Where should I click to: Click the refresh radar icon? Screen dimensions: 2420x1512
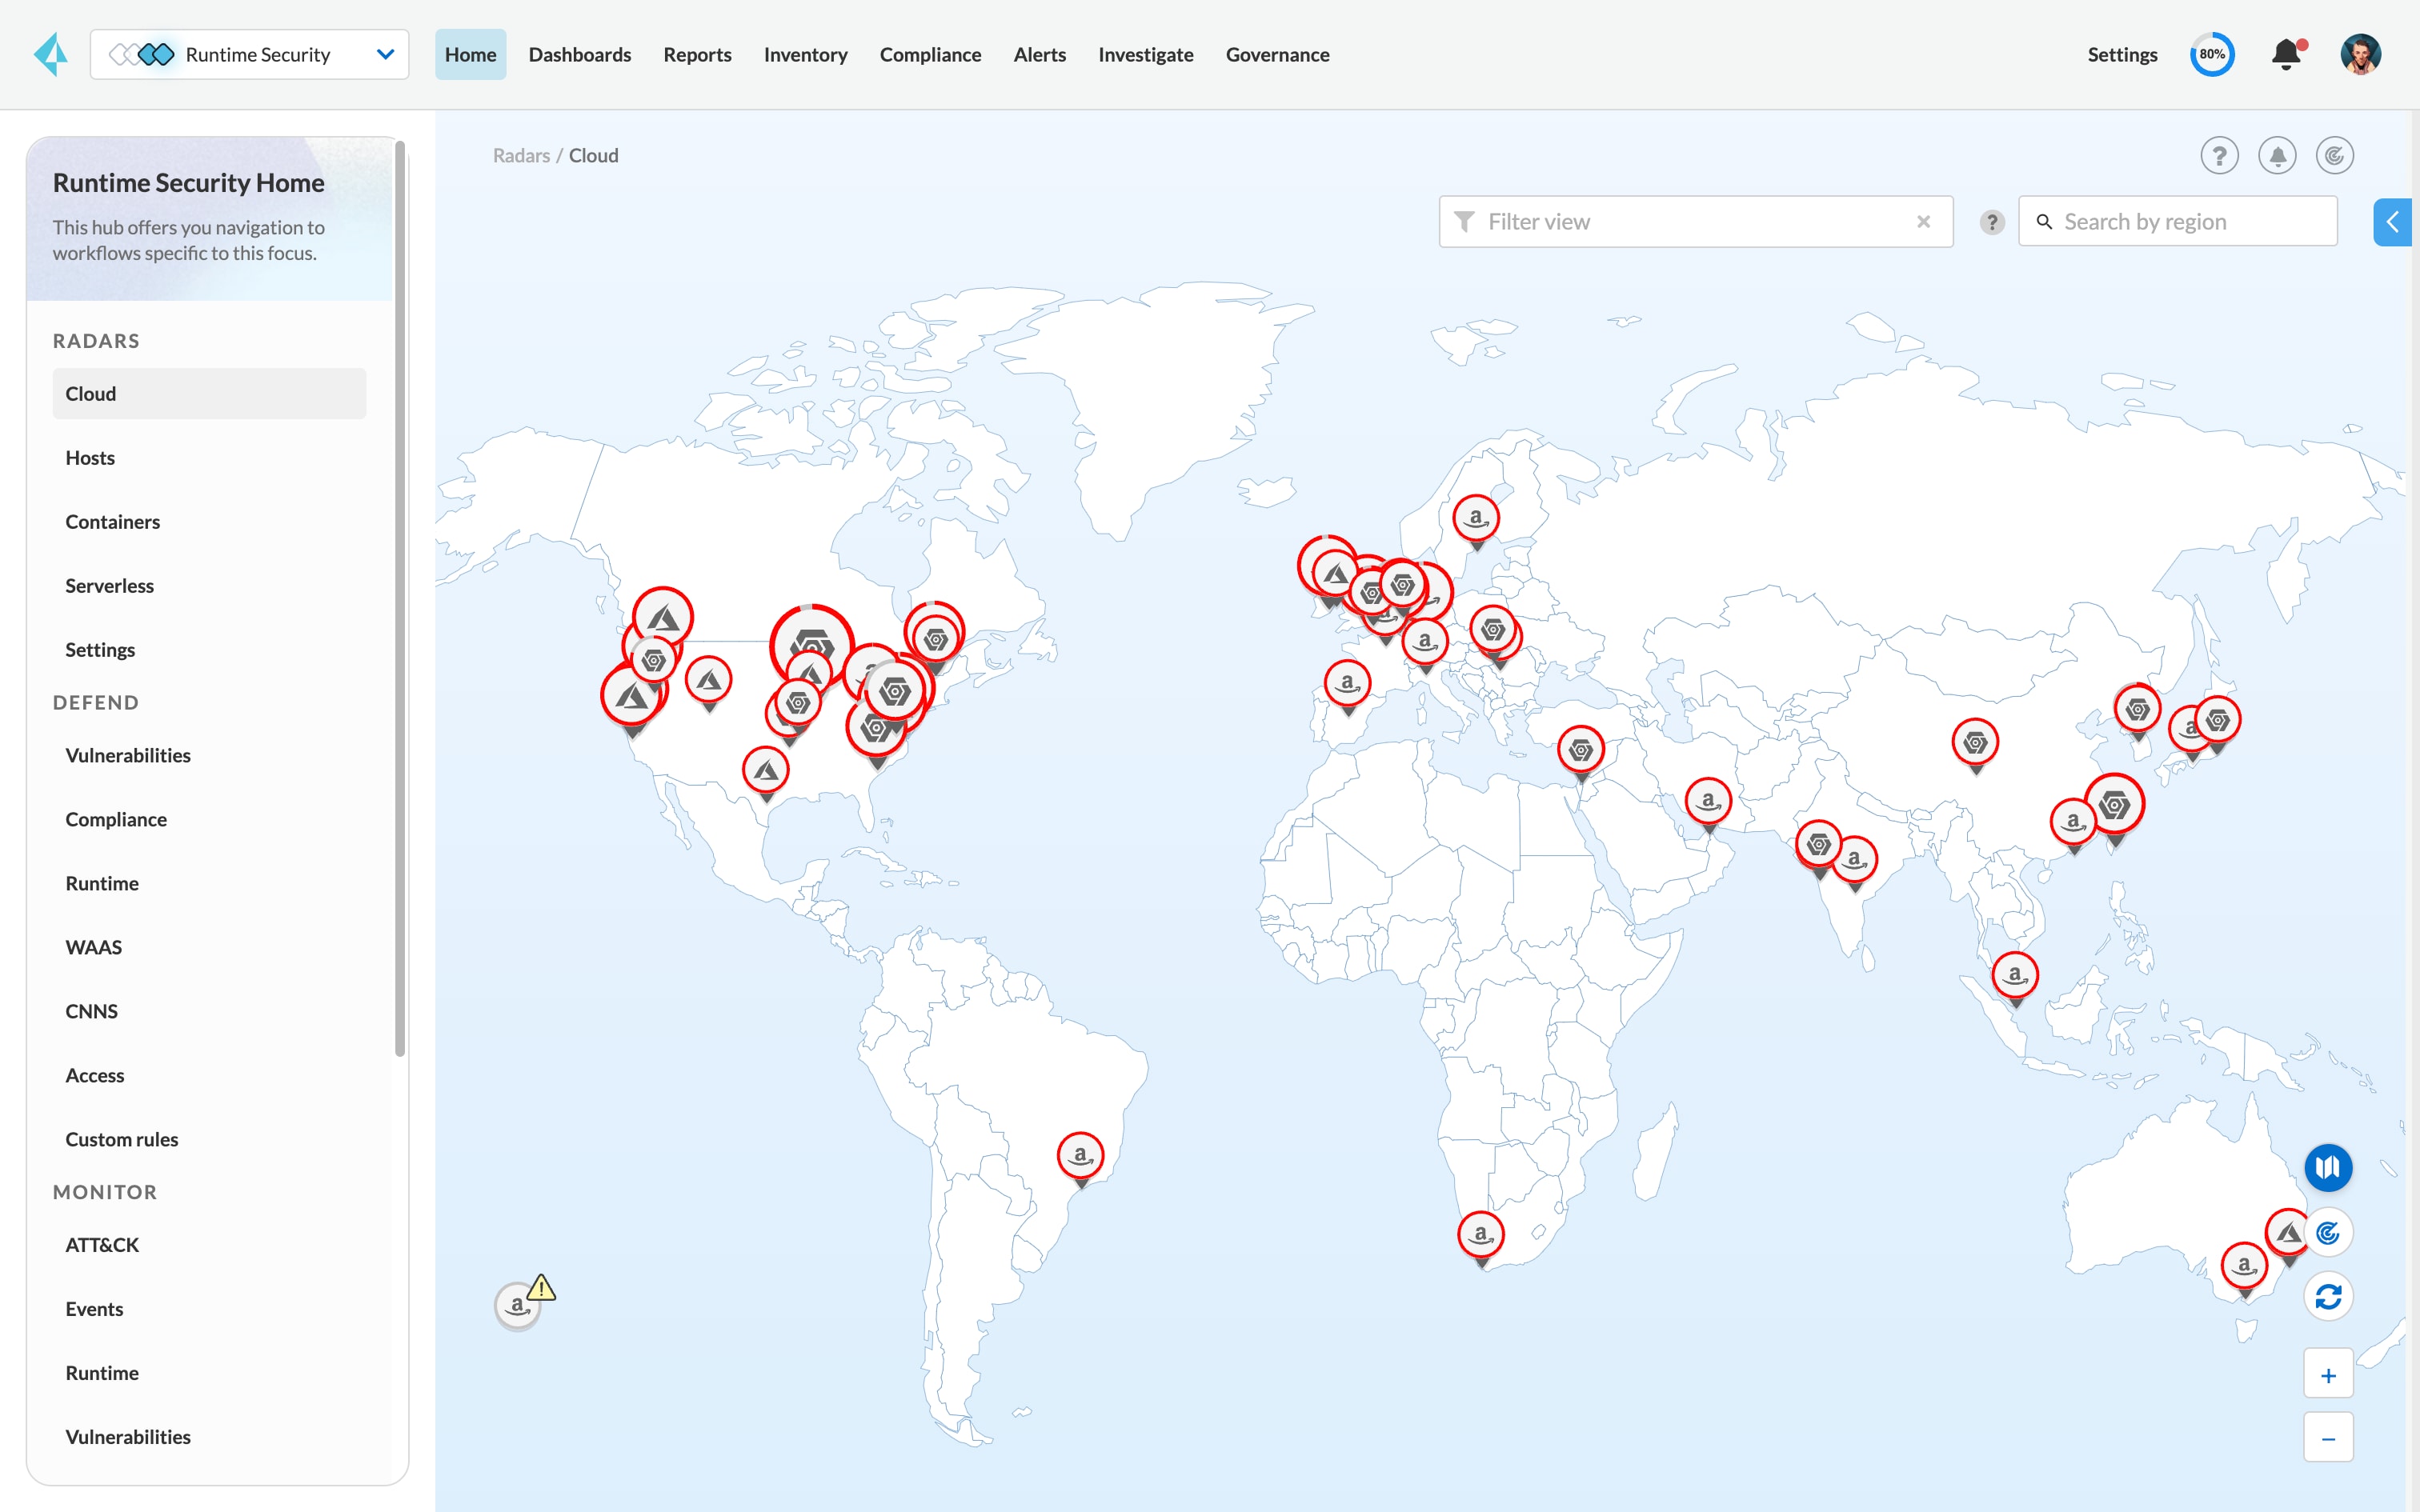2327,1297
